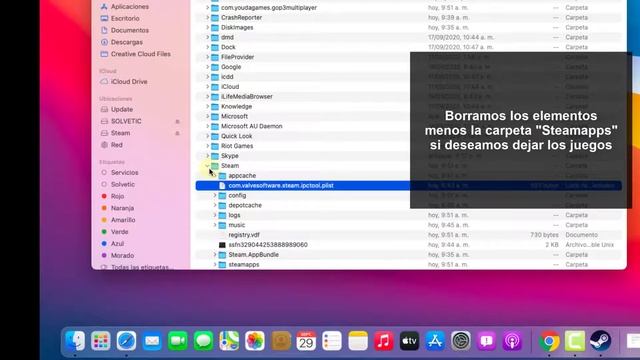Screen dimensions: 640x360
Task: Select the Knowledge folder row
Action: [409, 107]
